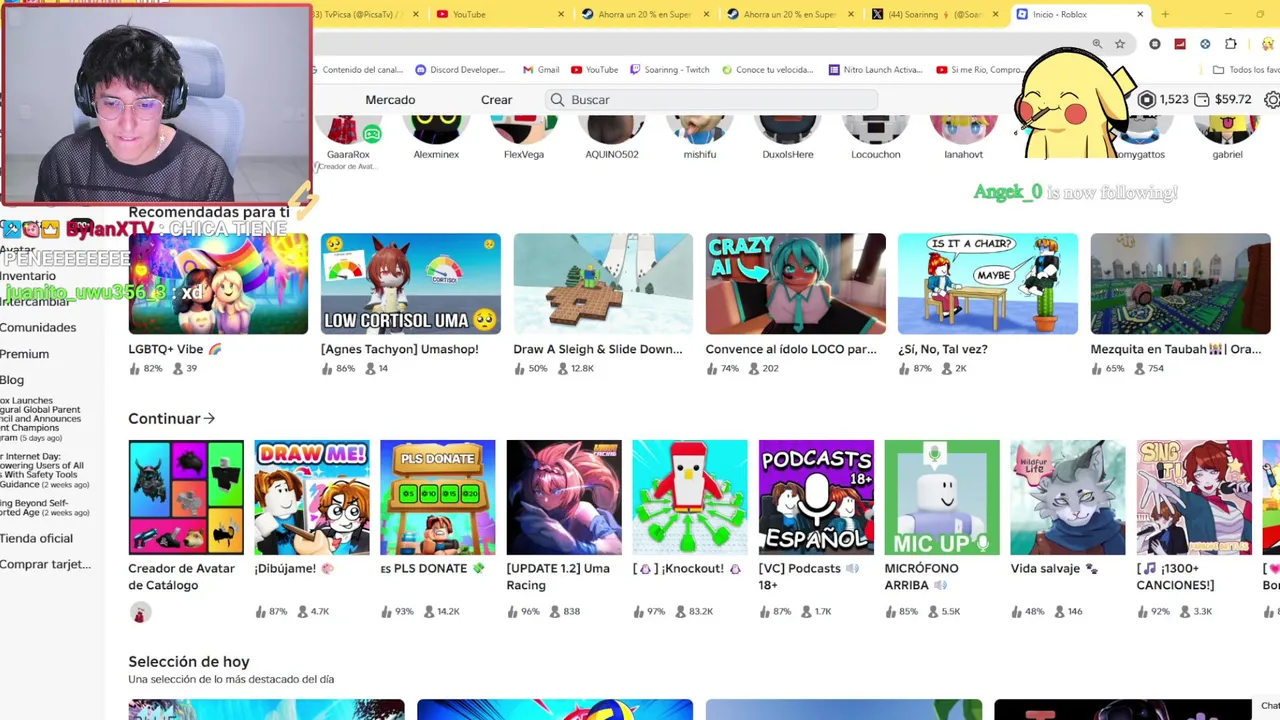Switch to the YouTube tab
1280x720 pixels.
tap(500, 14)
